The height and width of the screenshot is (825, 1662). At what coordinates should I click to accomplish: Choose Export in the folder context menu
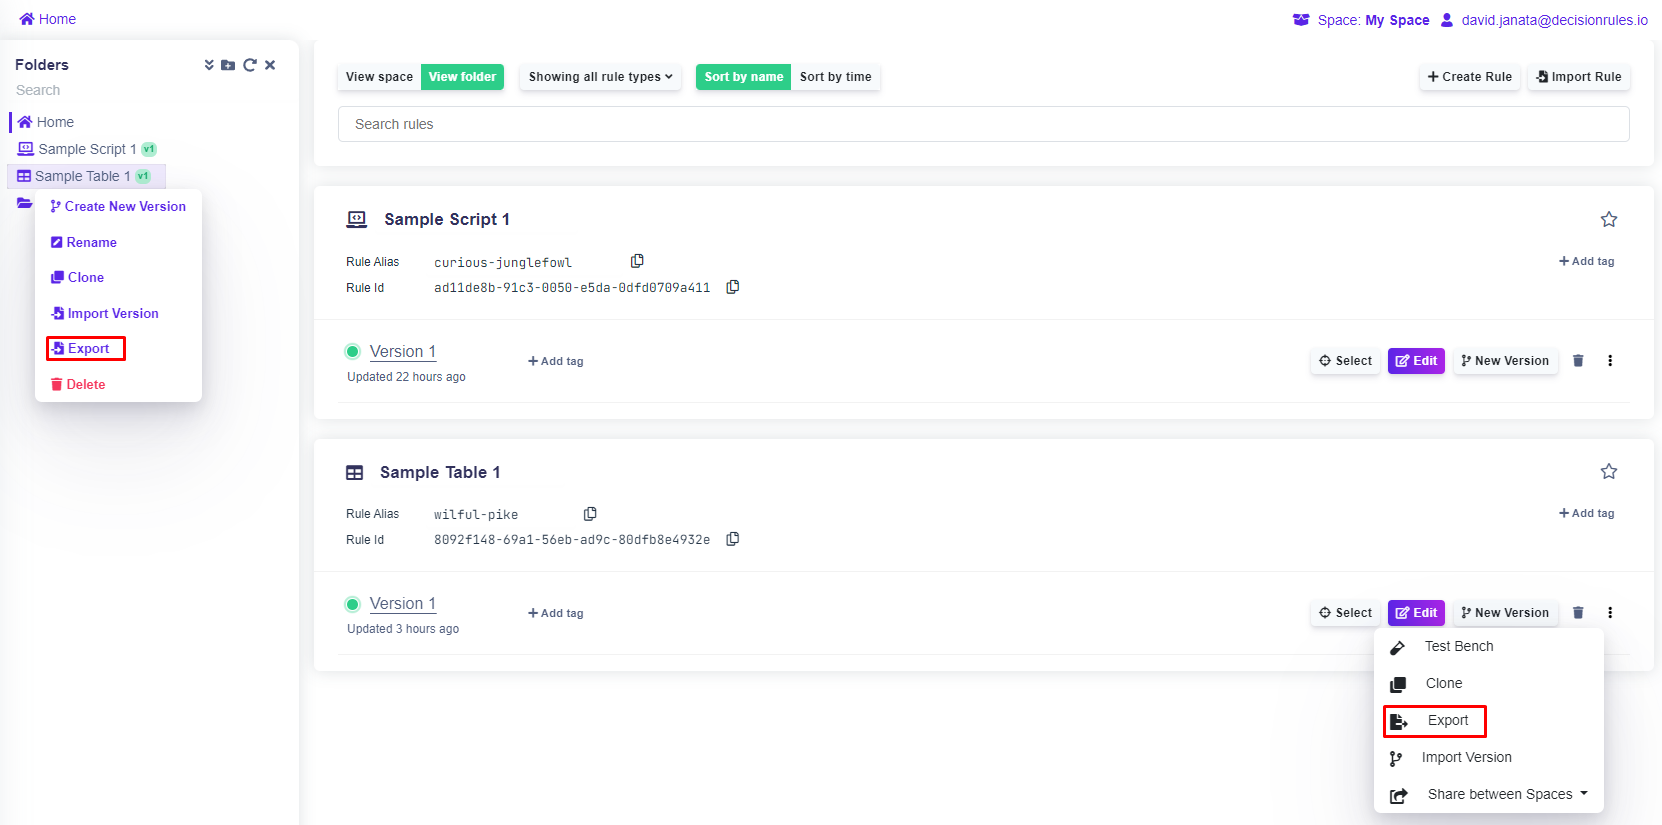tap(87, 348)
